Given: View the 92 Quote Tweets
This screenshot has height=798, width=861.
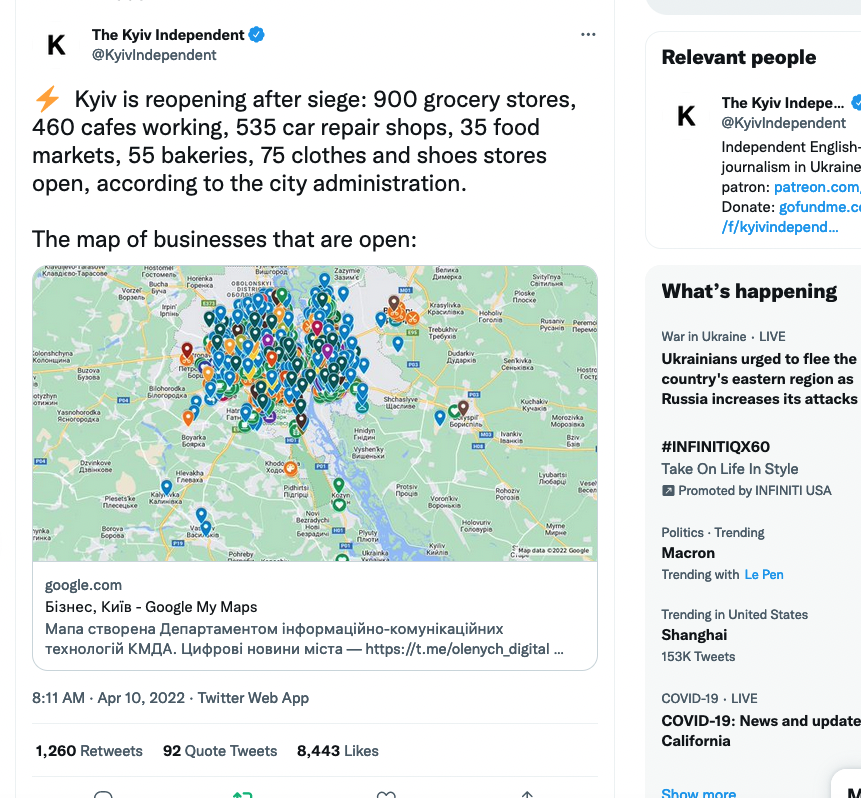Looking at the screenshot, I should tap(220, 751).
